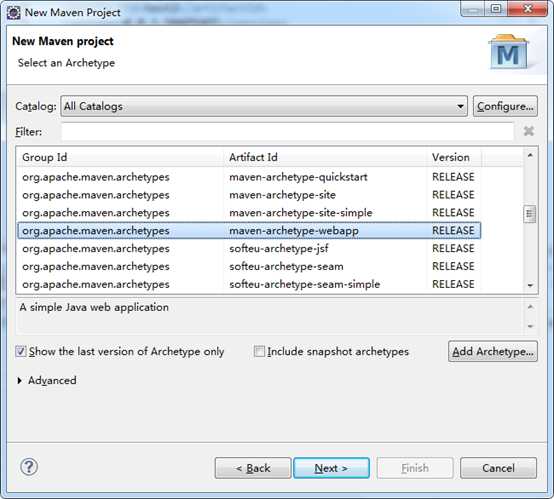Click the Configure... button
Image resolution: width=554 pixels, height=499 pixels.
(x=505, y=106)
